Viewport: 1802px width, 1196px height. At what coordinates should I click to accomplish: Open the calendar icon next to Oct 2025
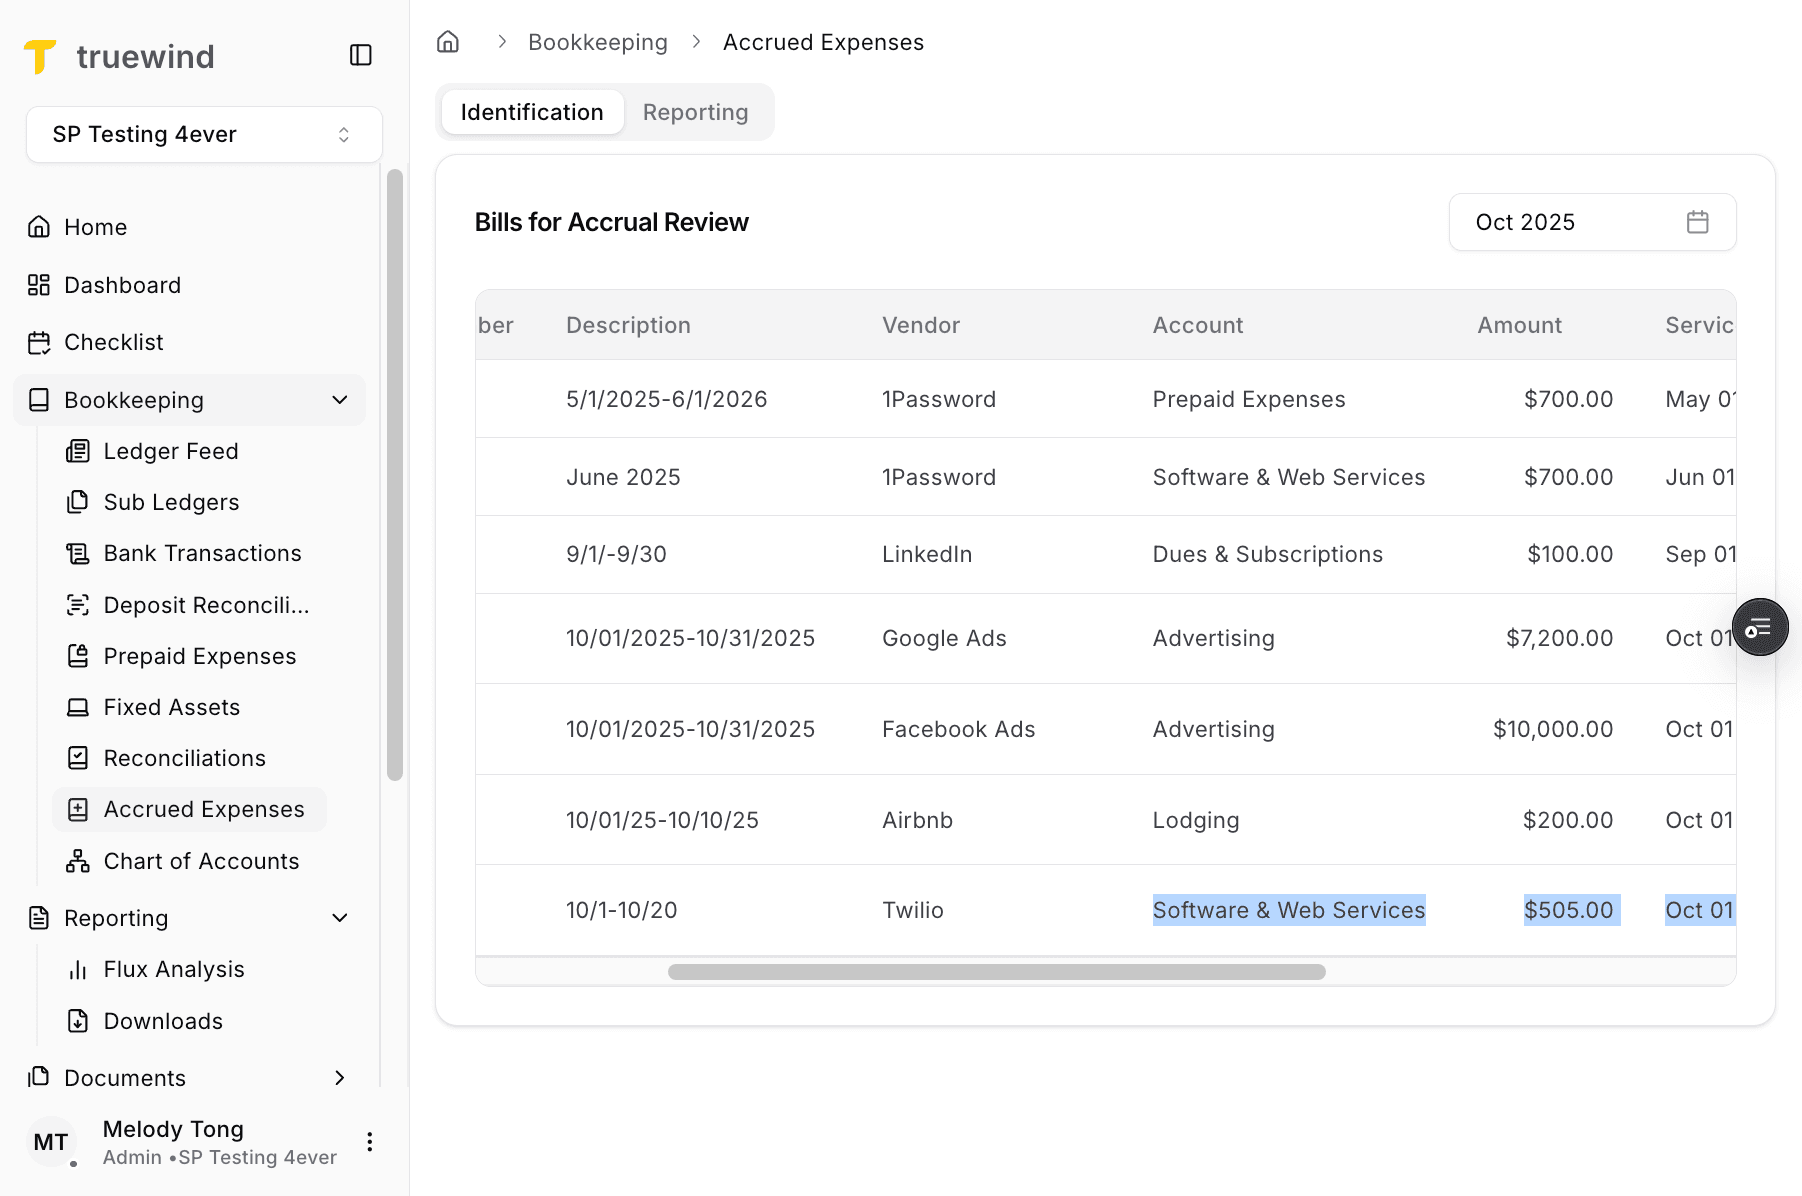point(1696,222)
